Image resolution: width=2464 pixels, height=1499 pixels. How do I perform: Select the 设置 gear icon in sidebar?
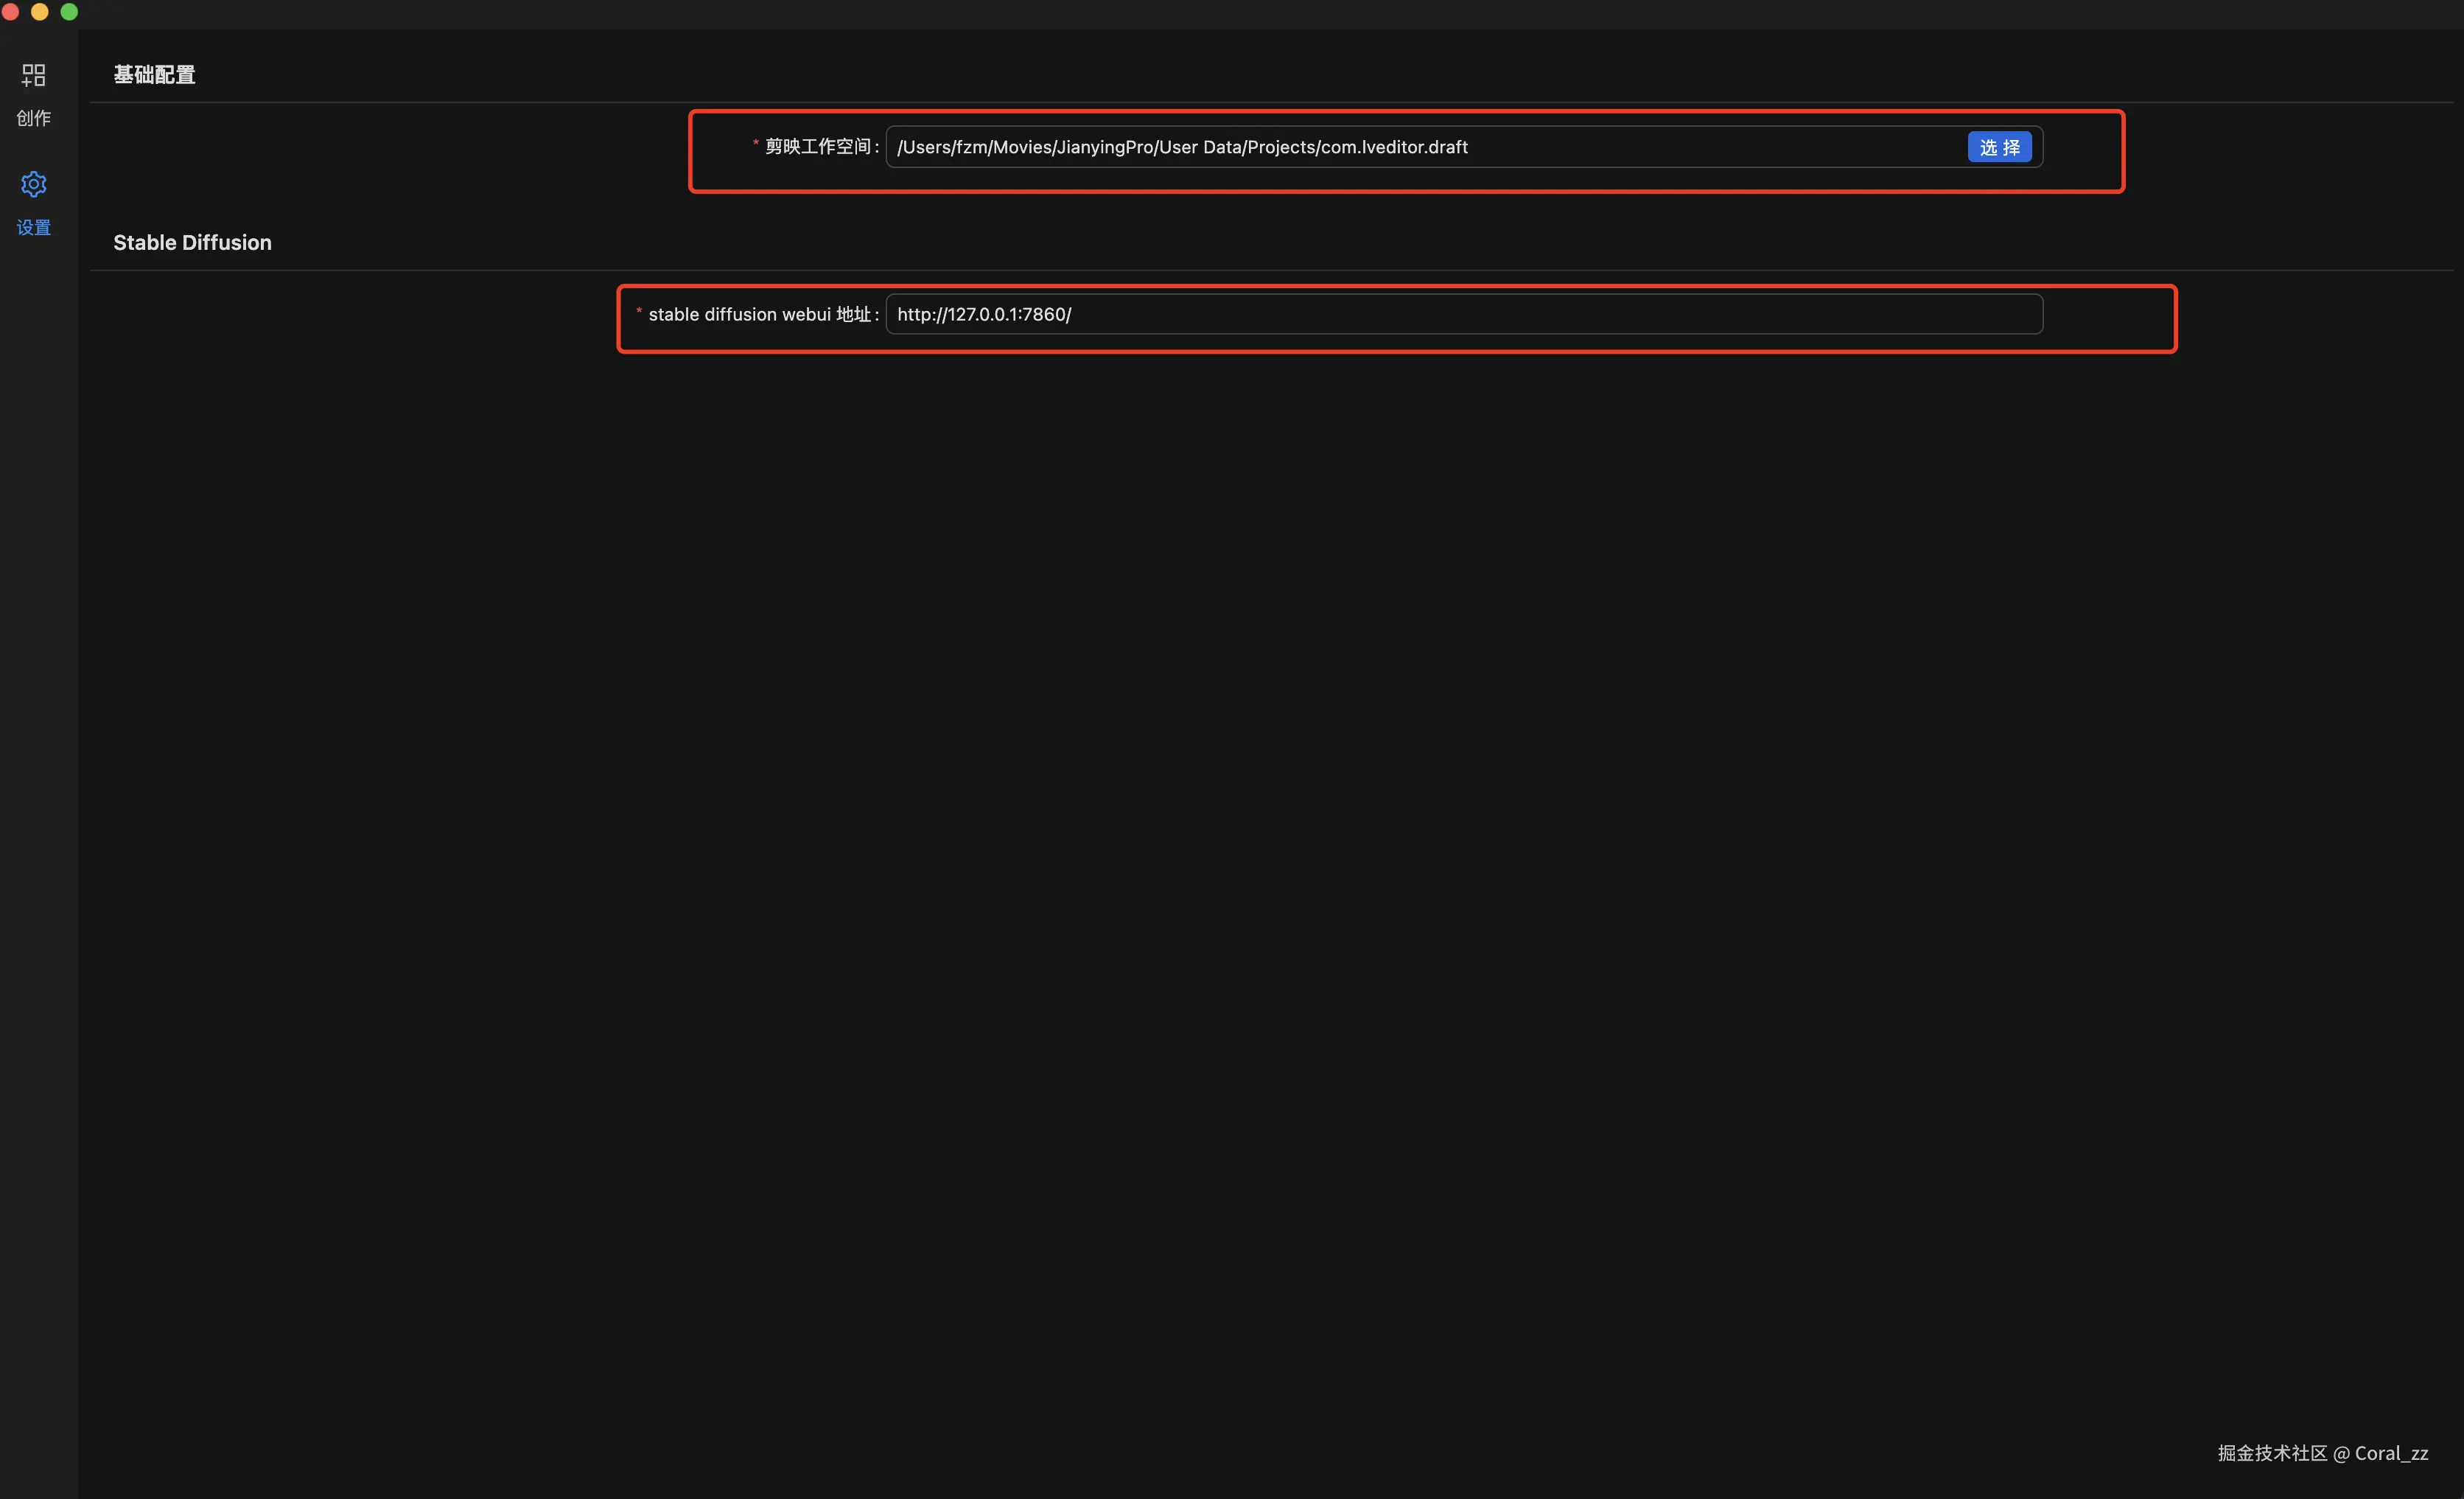34,184
